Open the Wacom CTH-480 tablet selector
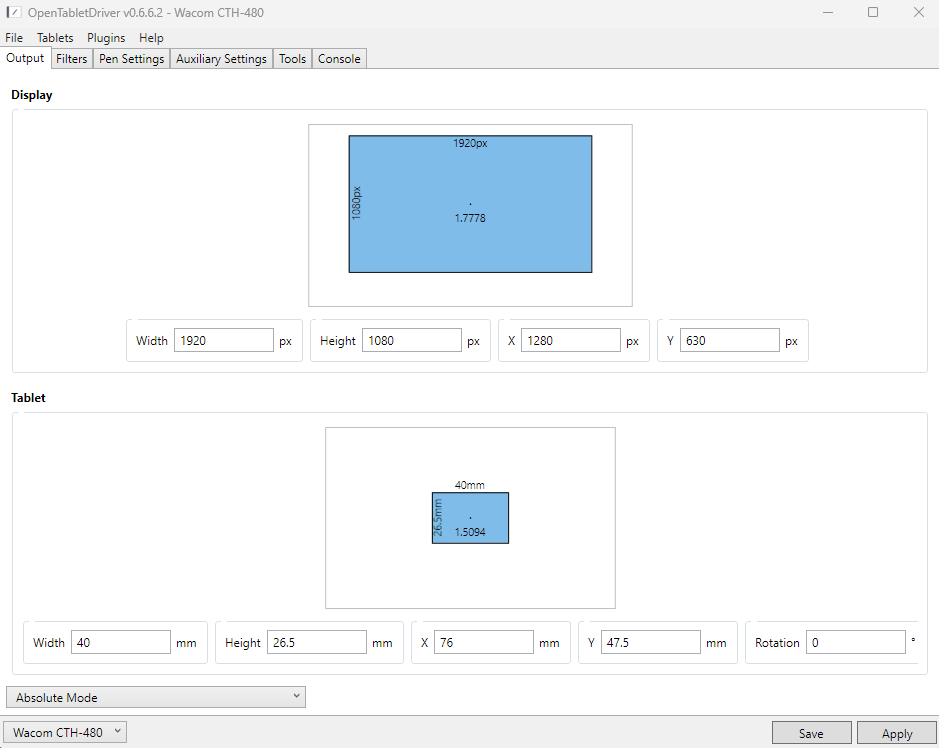This screenshot has width=939, height=748. point(65,732)
